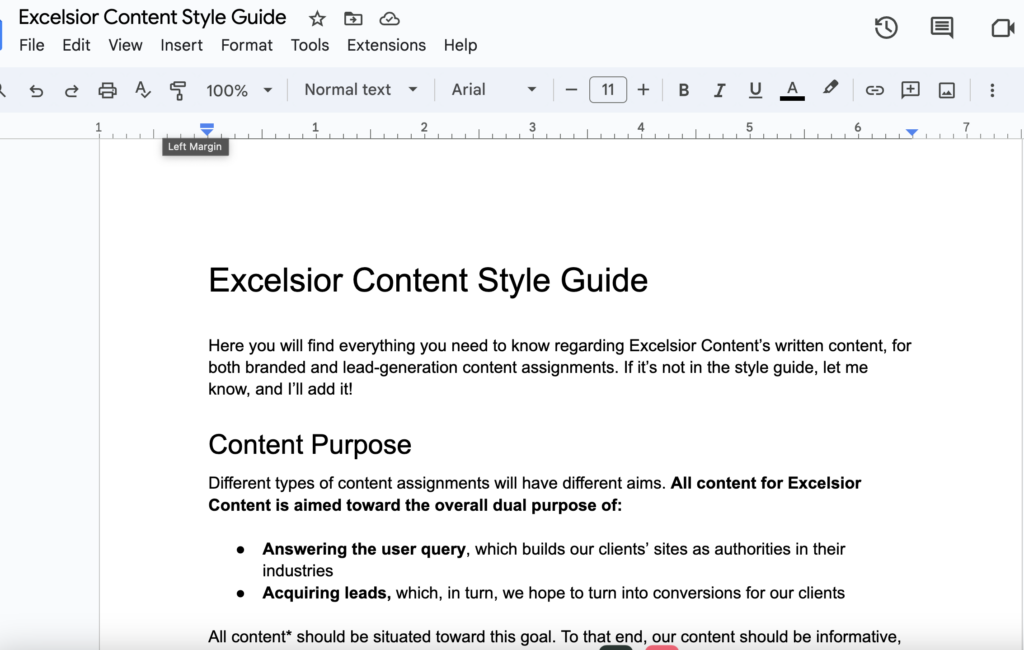Select the Paint format tool

coord(177,89)
